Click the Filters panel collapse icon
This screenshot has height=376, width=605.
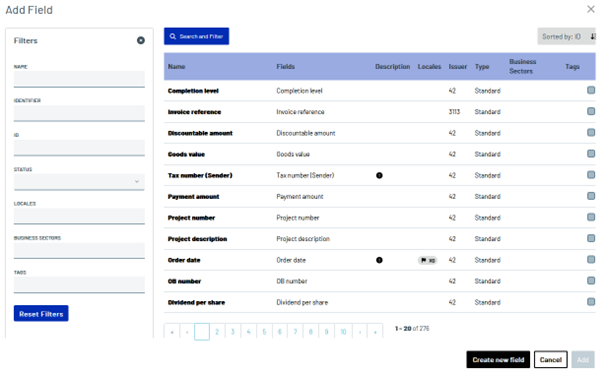pyautogui.click(x=141, y=40)
